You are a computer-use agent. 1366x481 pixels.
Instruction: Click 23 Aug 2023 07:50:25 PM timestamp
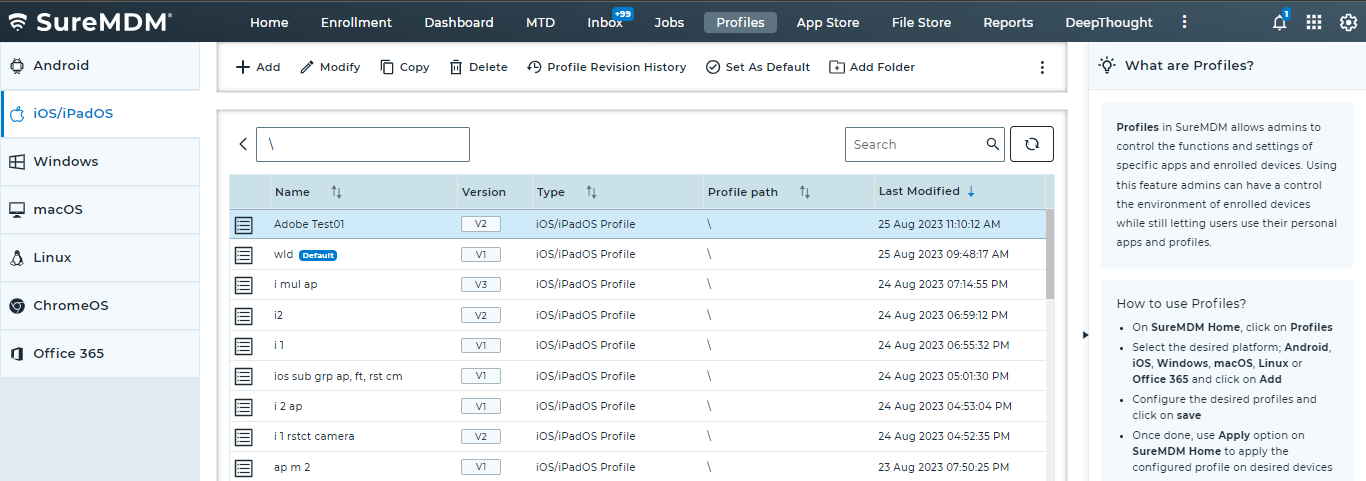point(944,467)
